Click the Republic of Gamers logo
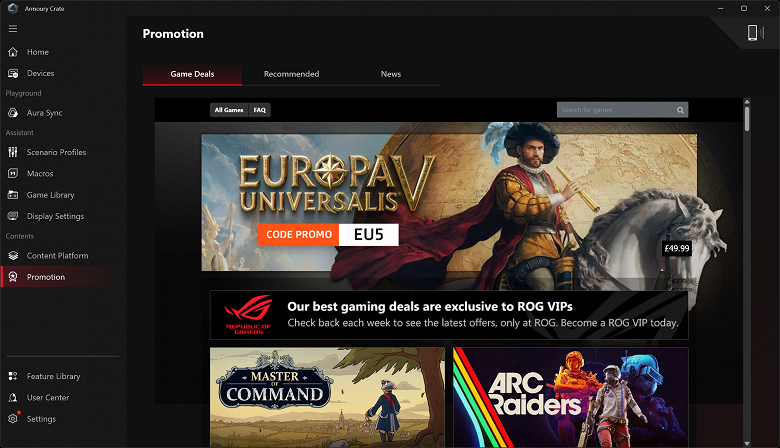 click(248, 315)
